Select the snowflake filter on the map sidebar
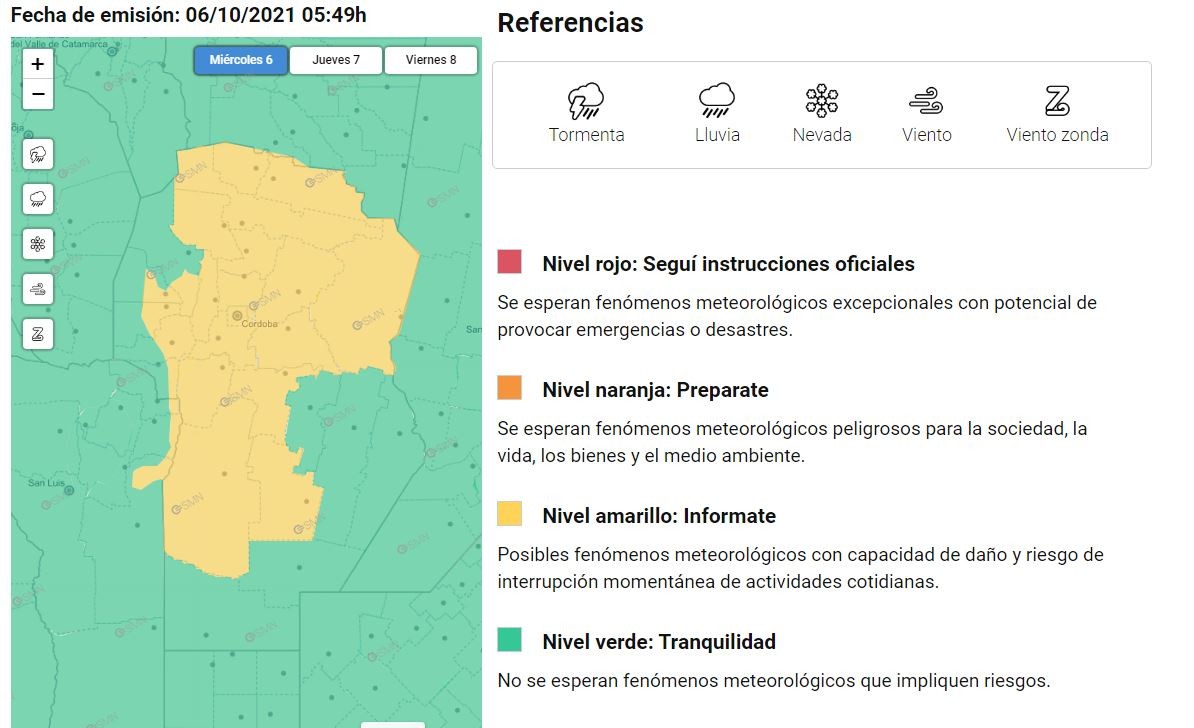The image size is (1194, 728). (37, 242)
